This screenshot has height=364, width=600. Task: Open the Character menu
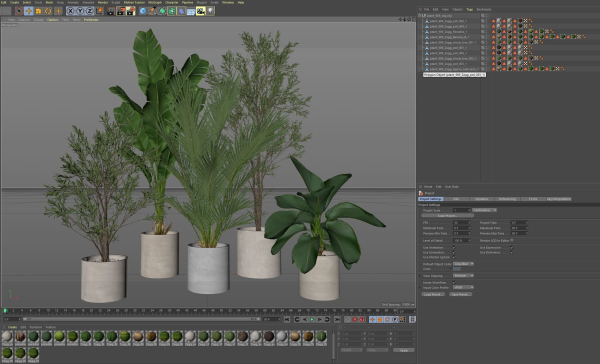pos(171,2)
